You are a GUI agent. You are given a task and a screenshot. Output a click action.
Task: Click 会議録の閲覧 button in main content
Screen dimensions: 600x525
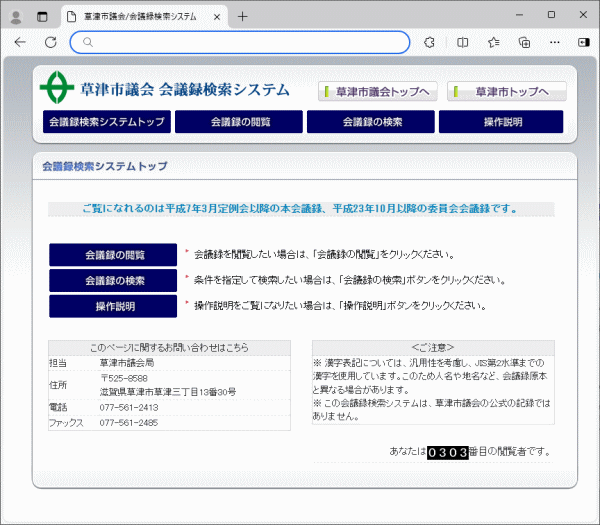113,254
